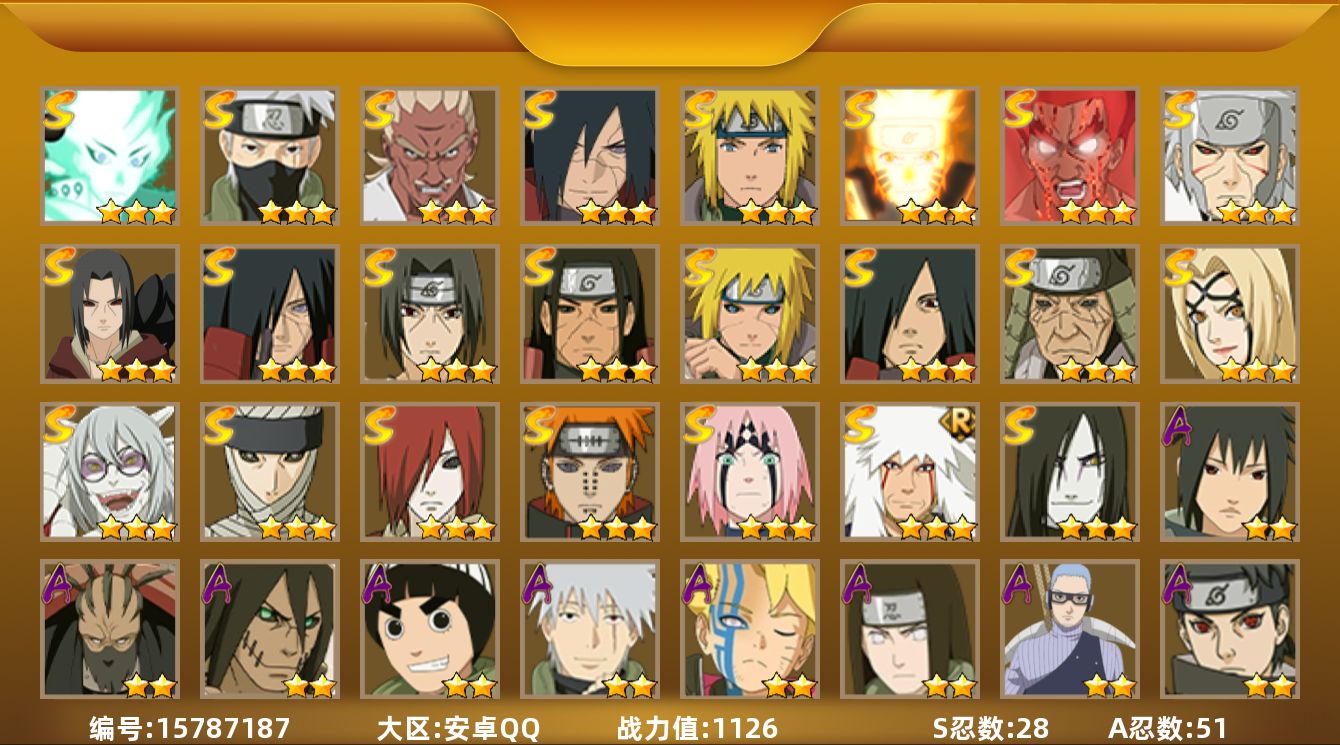Select white-haired Jiraiya with R badge

(909, 471)
